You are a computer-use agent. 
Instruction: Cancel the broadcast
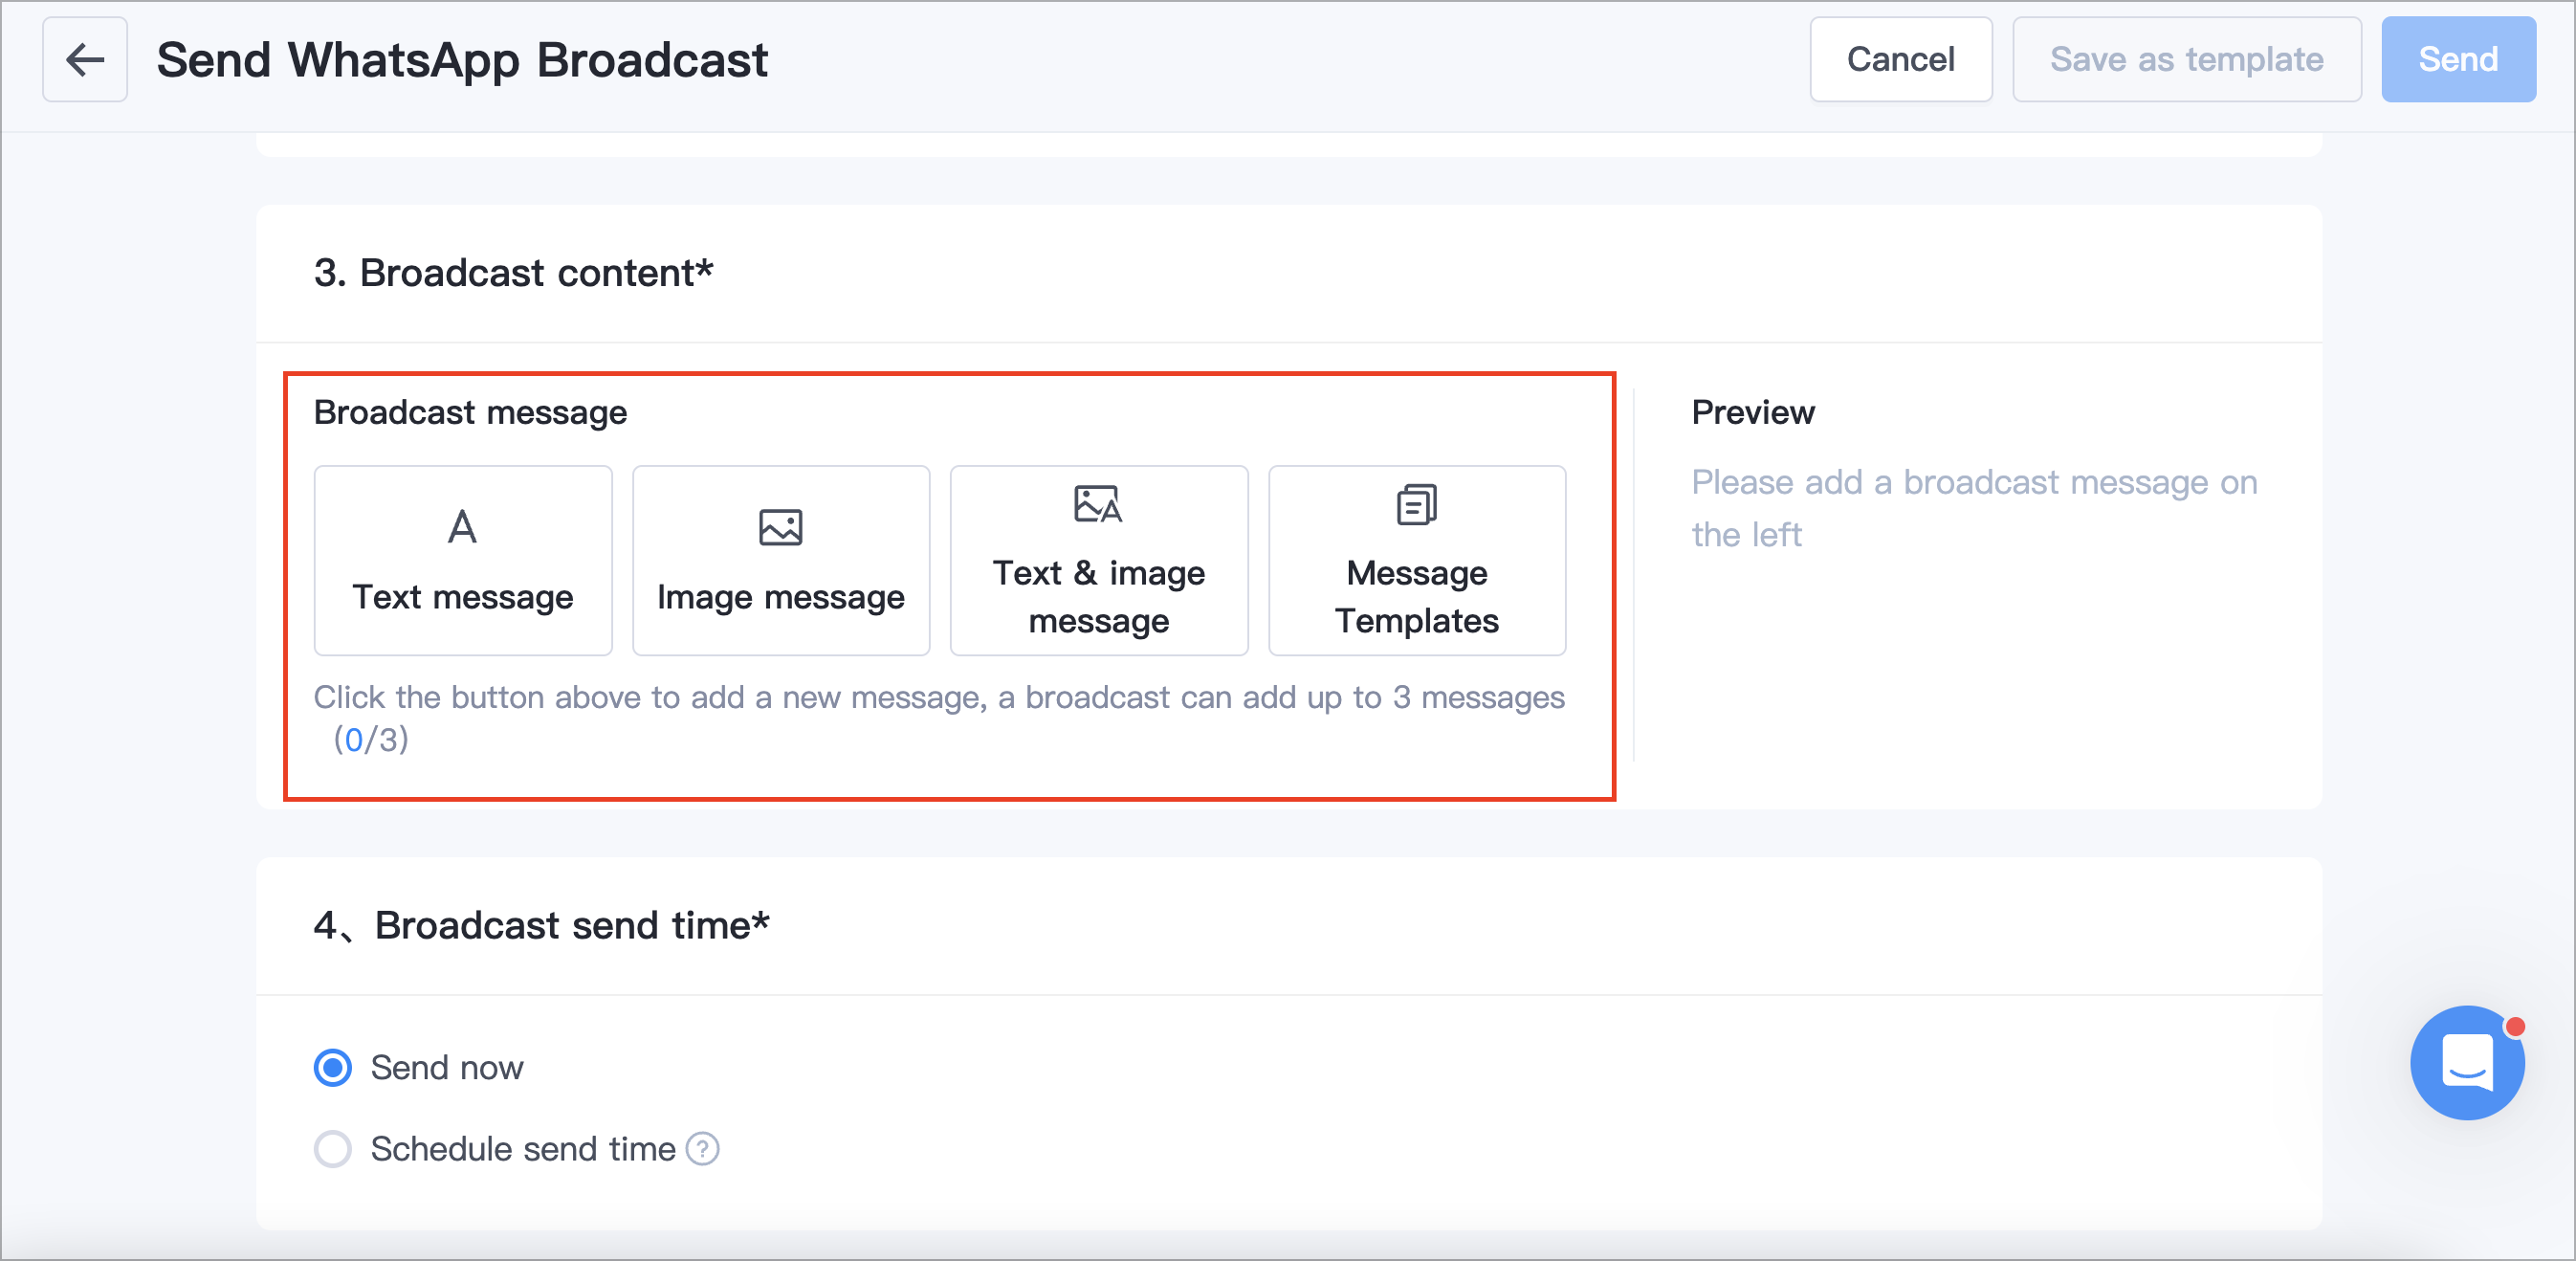pos(1901,59)
